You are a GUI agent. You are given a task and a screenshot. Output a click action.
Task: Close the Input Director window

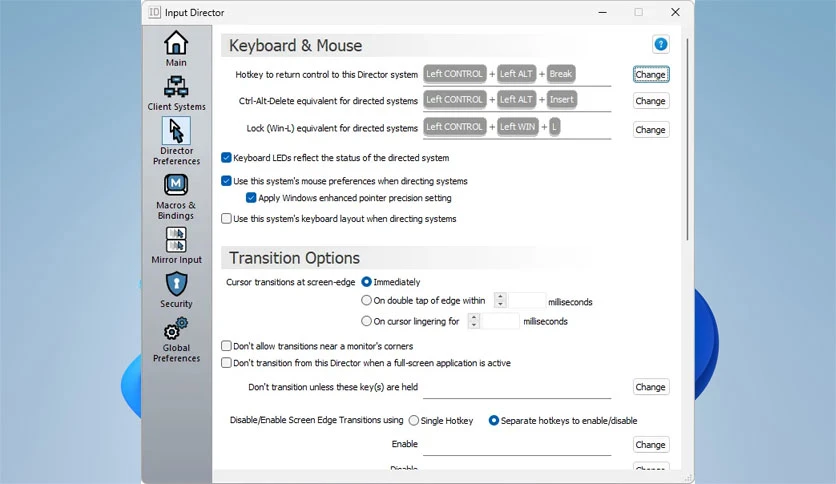point(675,12)
